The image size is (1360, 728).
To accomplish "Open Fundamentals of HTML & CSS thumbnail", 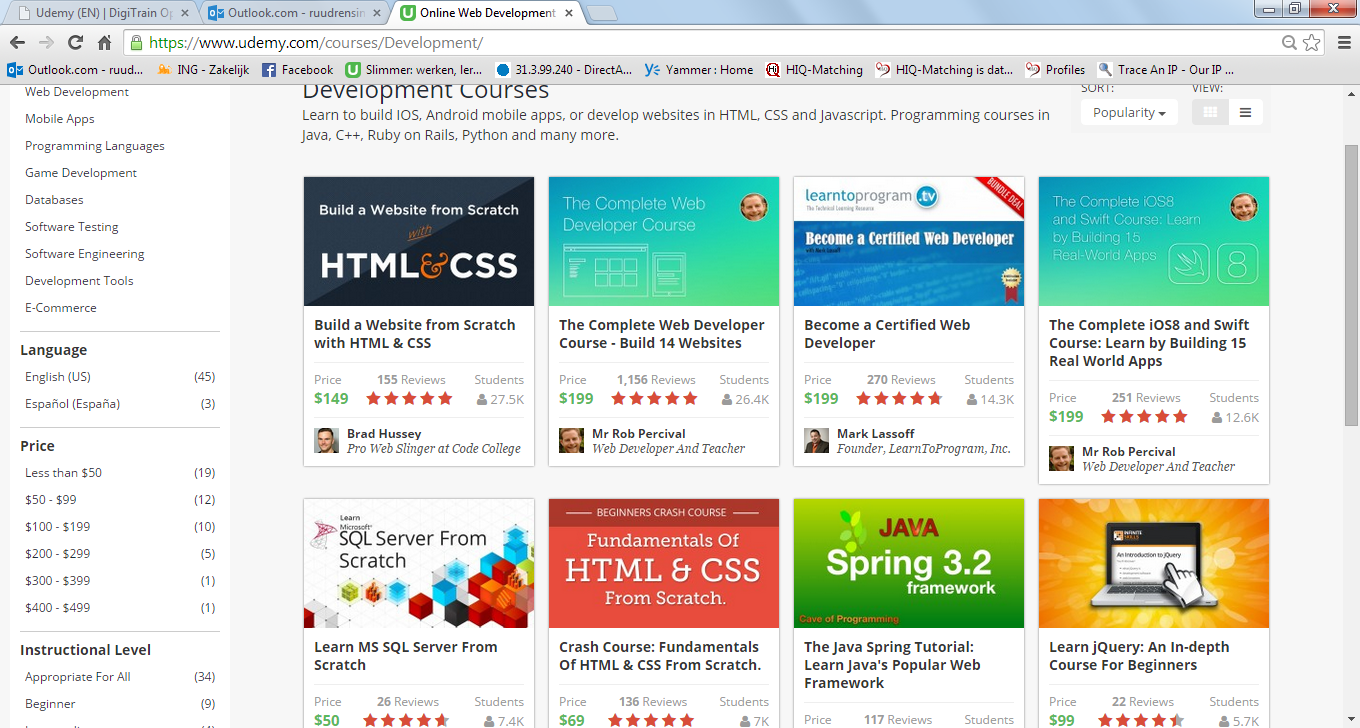I will pos(664,563).
